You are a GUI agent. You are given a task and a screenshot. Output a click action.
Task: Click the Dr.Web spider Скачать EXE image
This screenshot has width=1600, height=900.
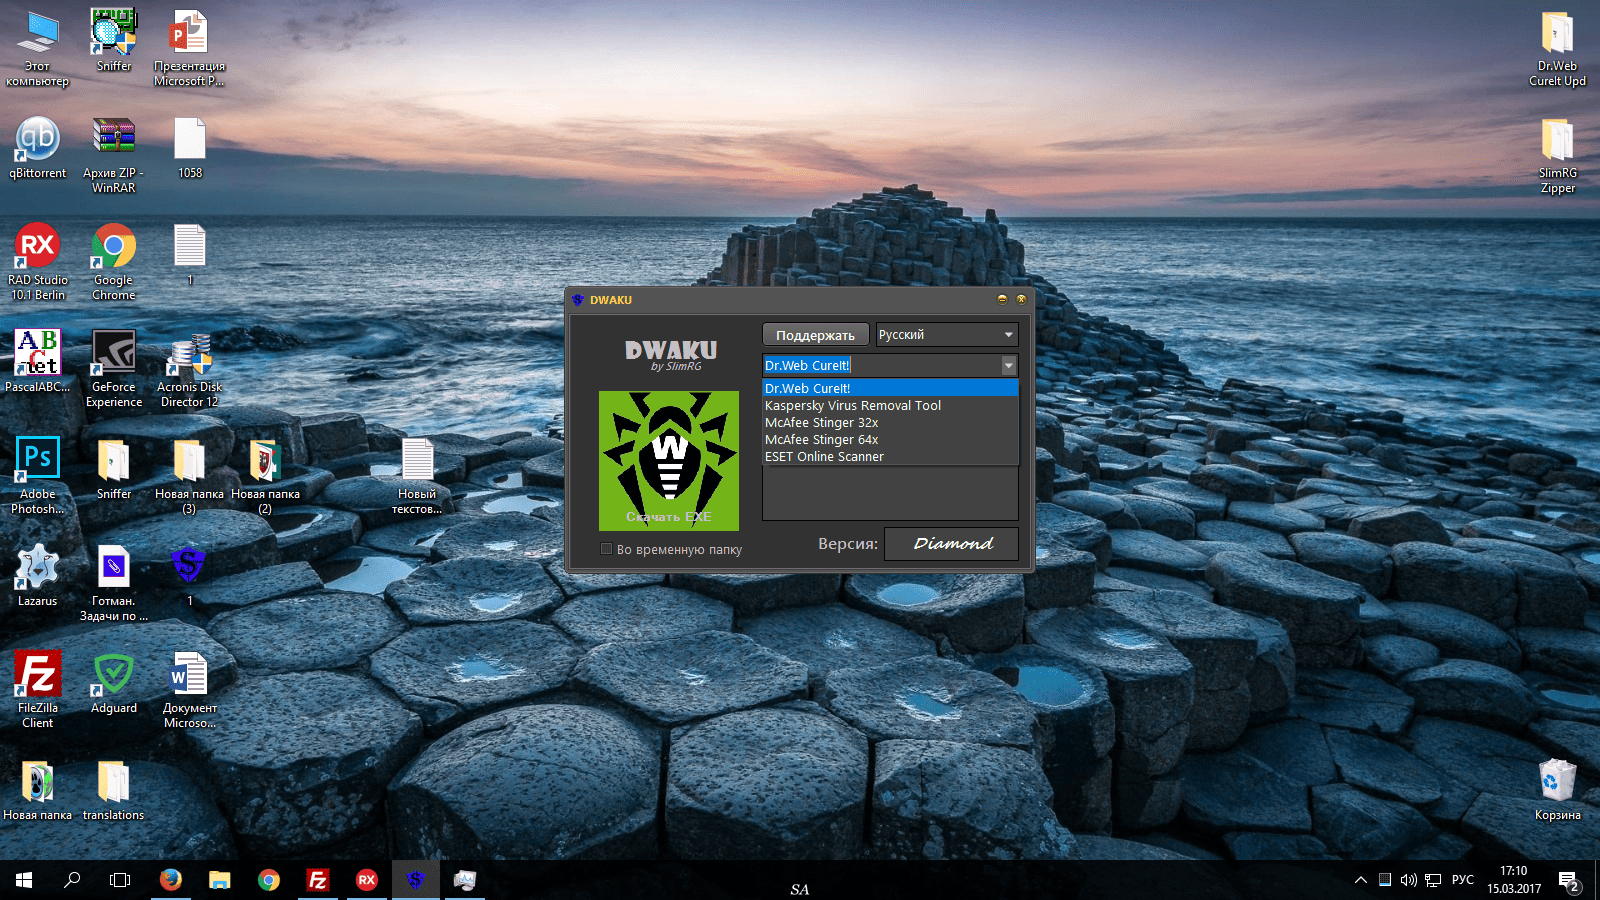click(669, 460)
